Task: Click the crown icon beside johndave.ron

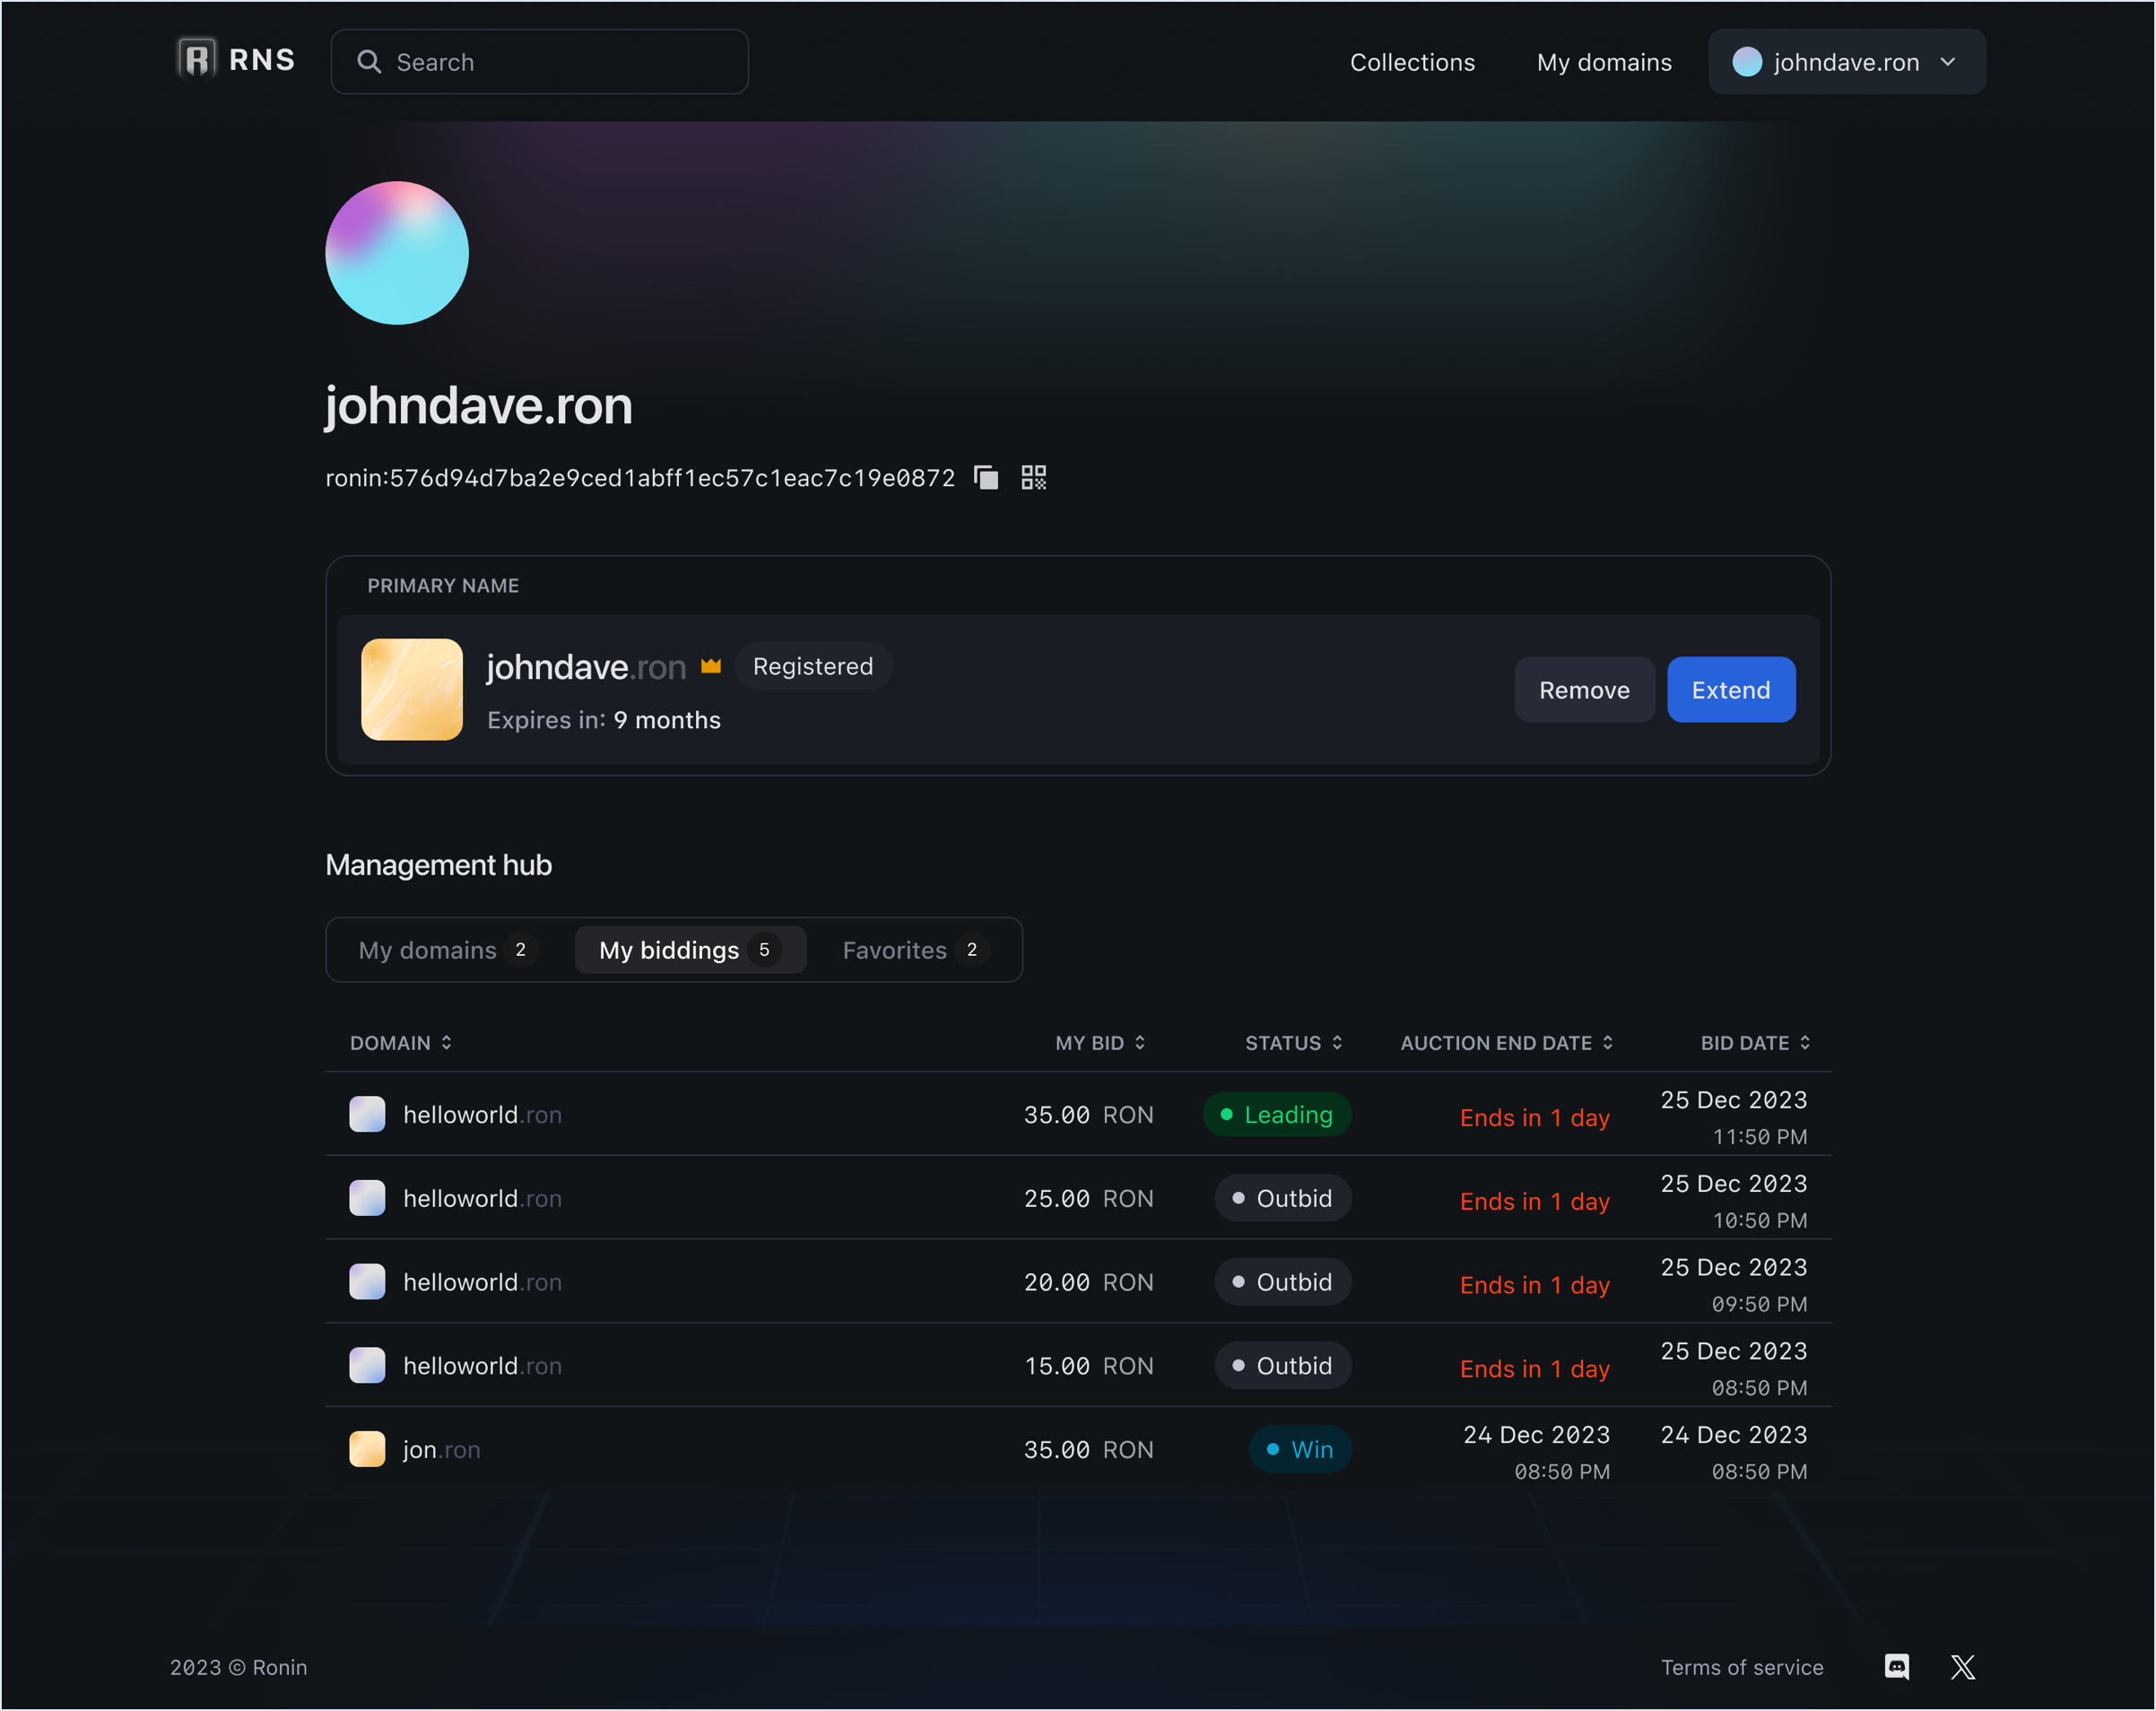Action: (x=711, y=666)
